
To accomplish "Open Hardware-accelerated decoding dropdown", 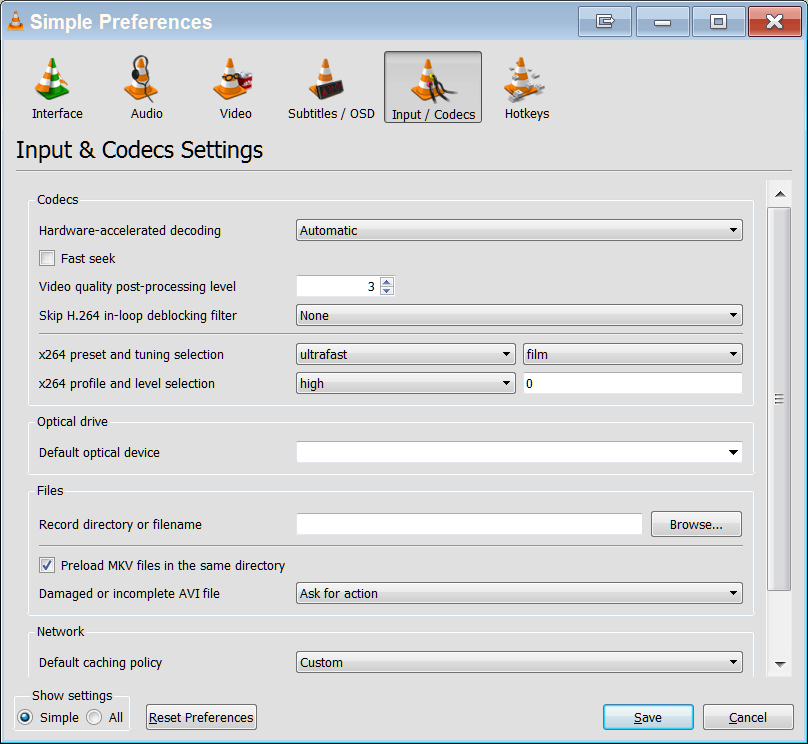I will tap(519, 230).
